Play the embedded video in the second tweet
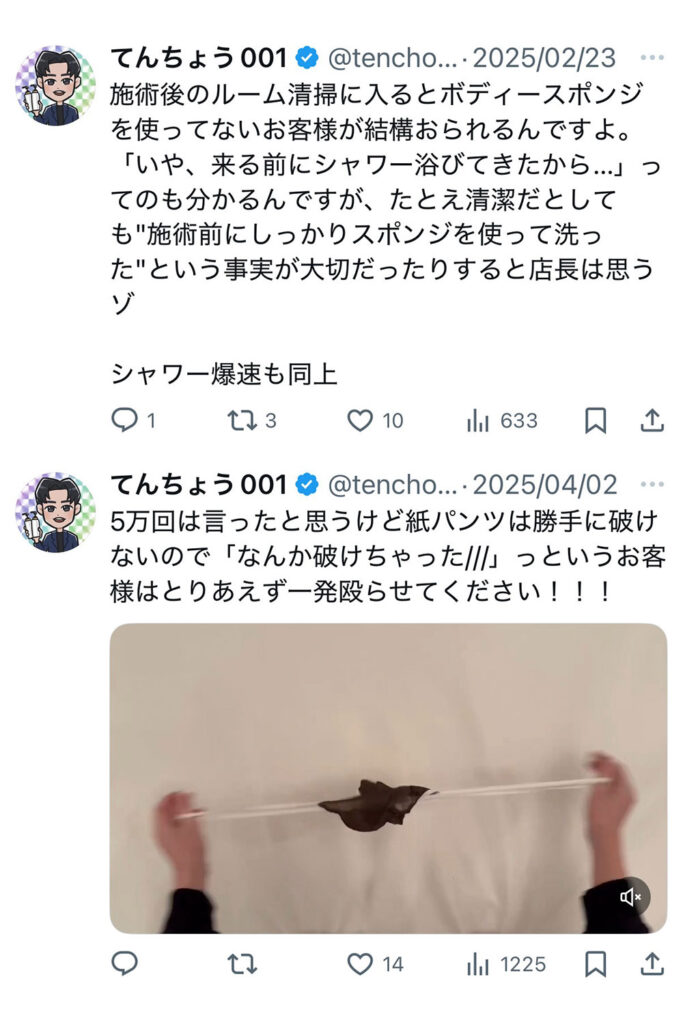Viewport: 683px width, 1024px height. point(389,778)
